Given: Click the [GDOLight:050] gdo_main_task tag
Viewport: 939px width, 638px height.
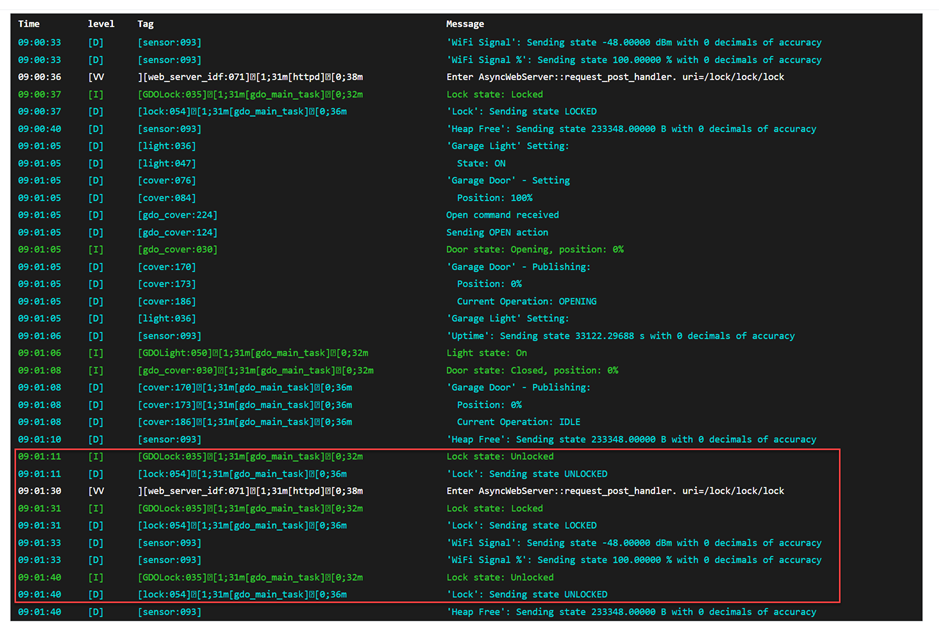Looking at the screenshot, I should (x=253, y=353).
